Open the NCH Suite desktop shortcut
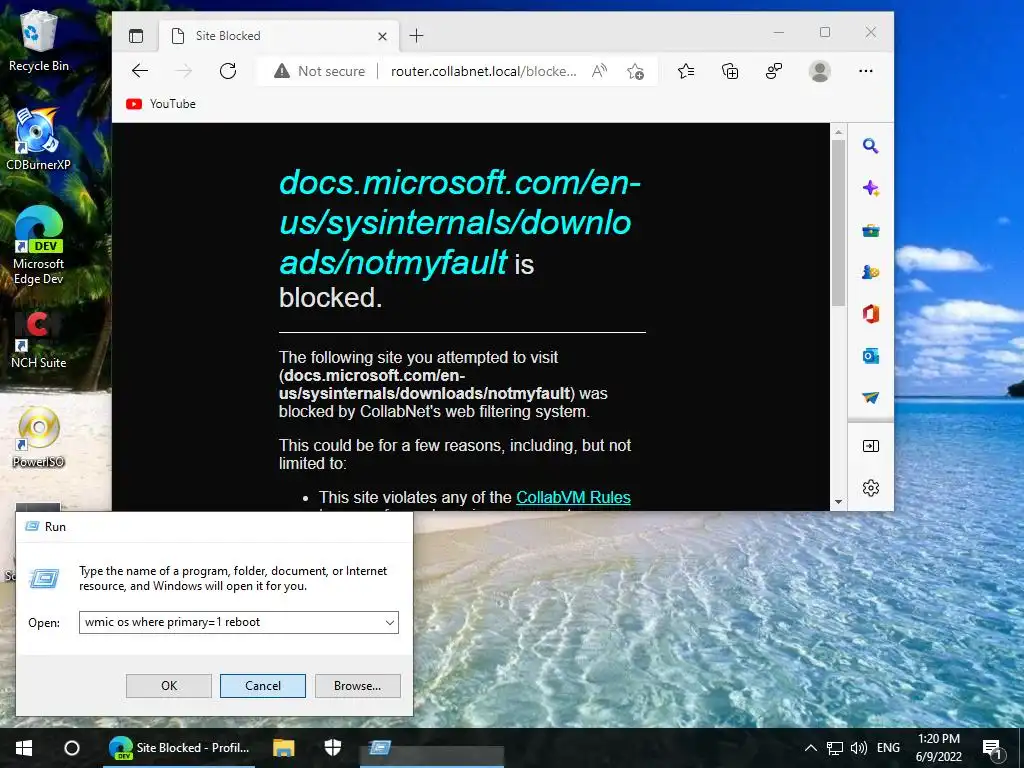The width and height of the screenshot is (1024, 768). click(38, 340)
